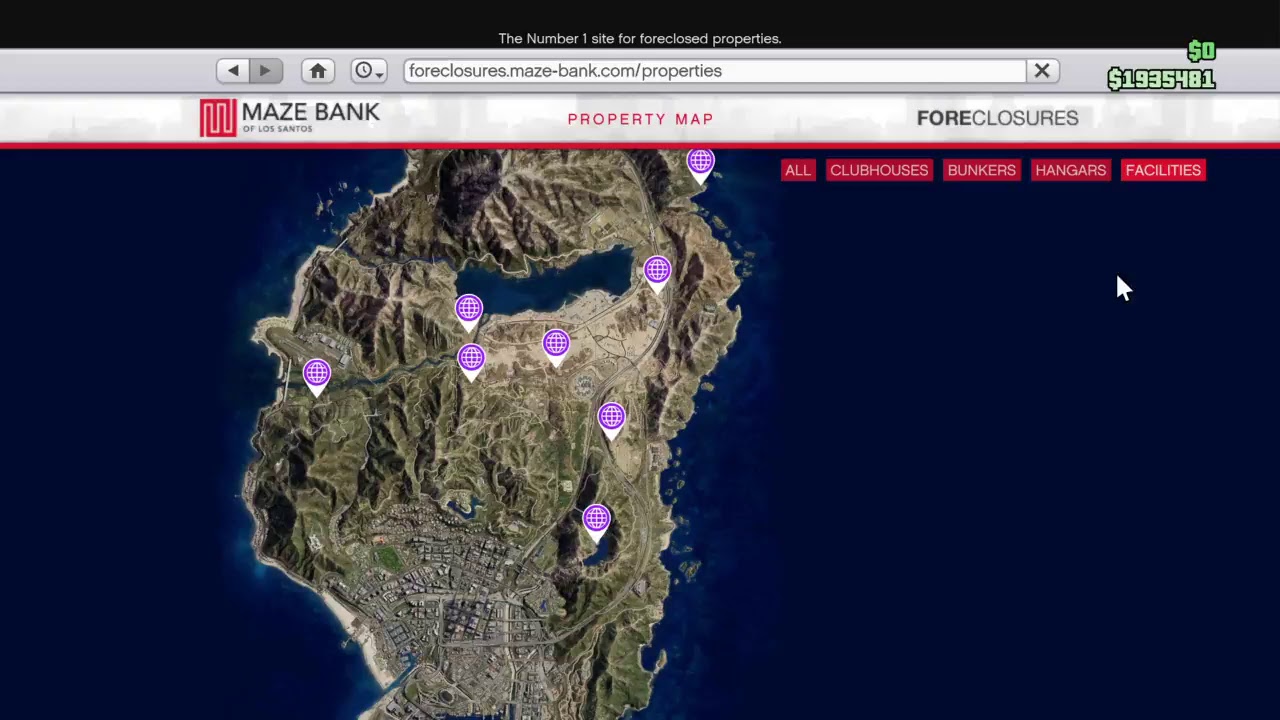Click the $0 cash amount

click(1201, 51)
